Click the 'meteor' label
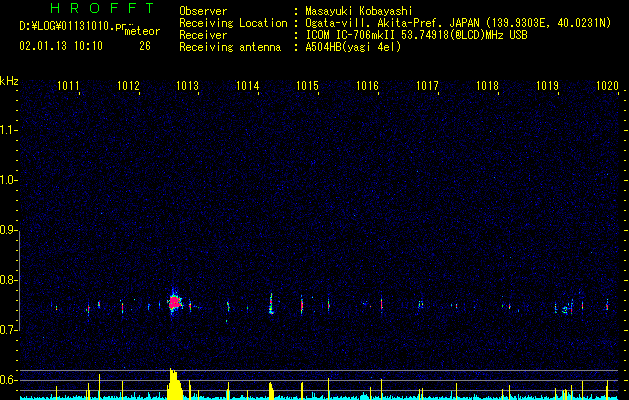The image size is (629, 400). pos(142,31)
